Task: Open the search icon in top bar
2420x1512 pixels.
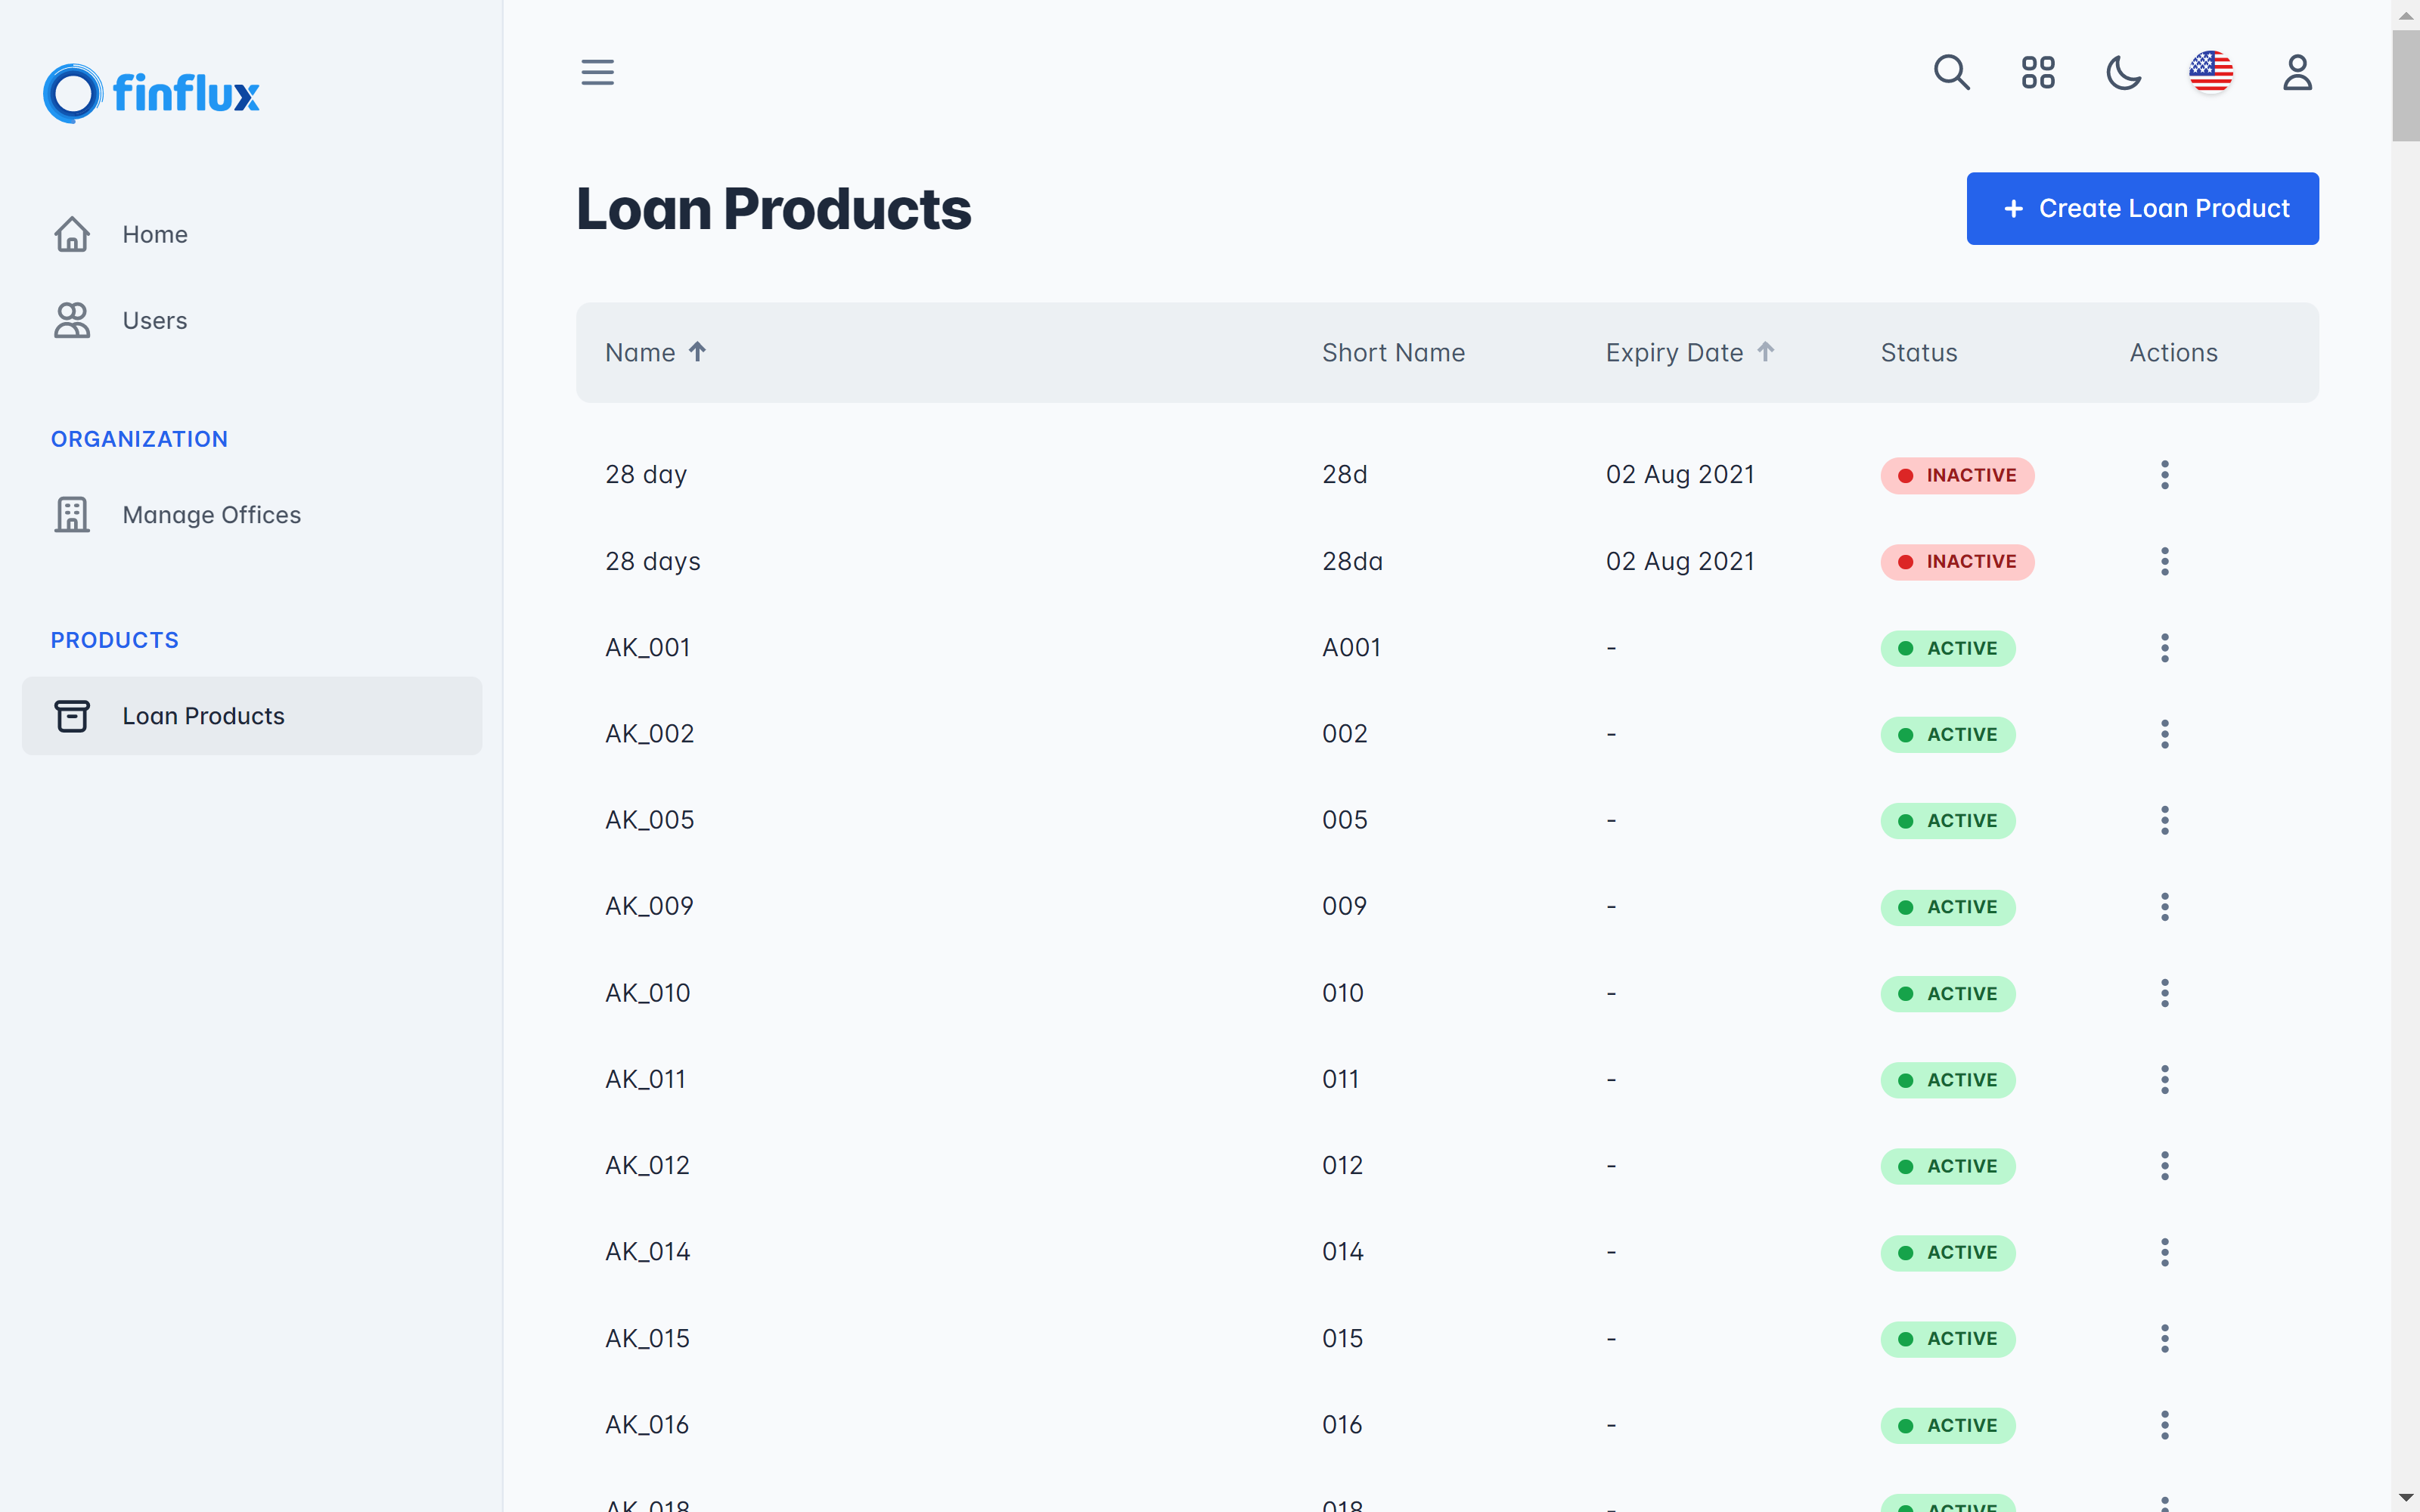Action: tap(1950, 73)
